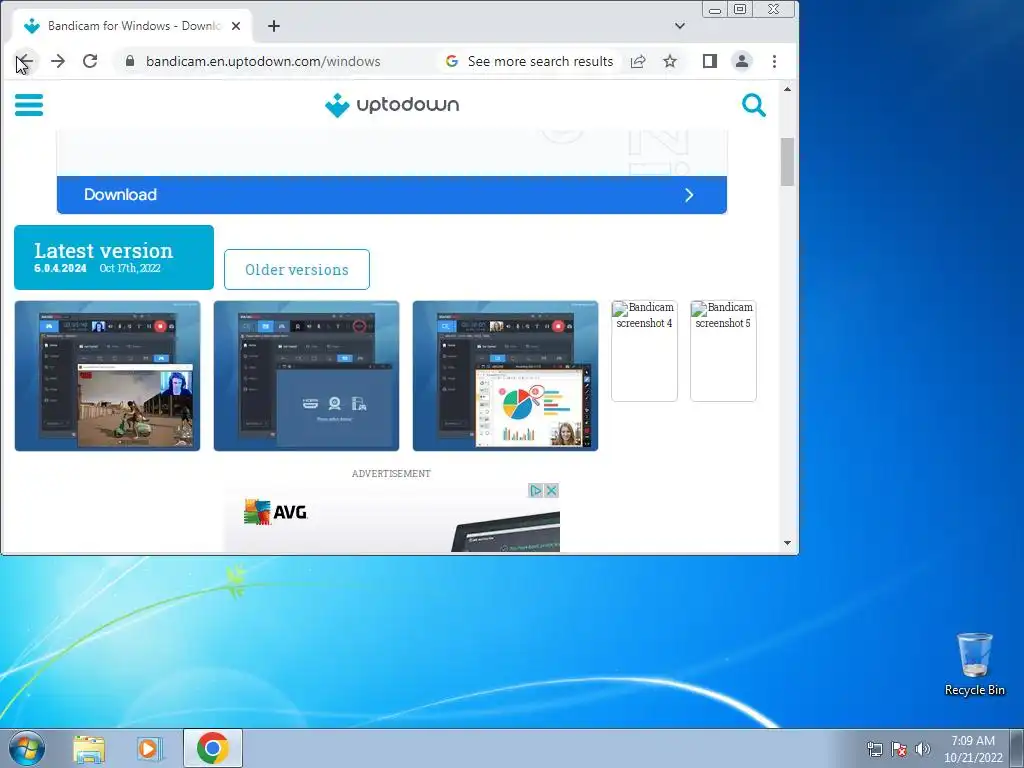Select the Bandicam for Windows tab
Viewport: 1024px width, 768px height.
(133, 26)
